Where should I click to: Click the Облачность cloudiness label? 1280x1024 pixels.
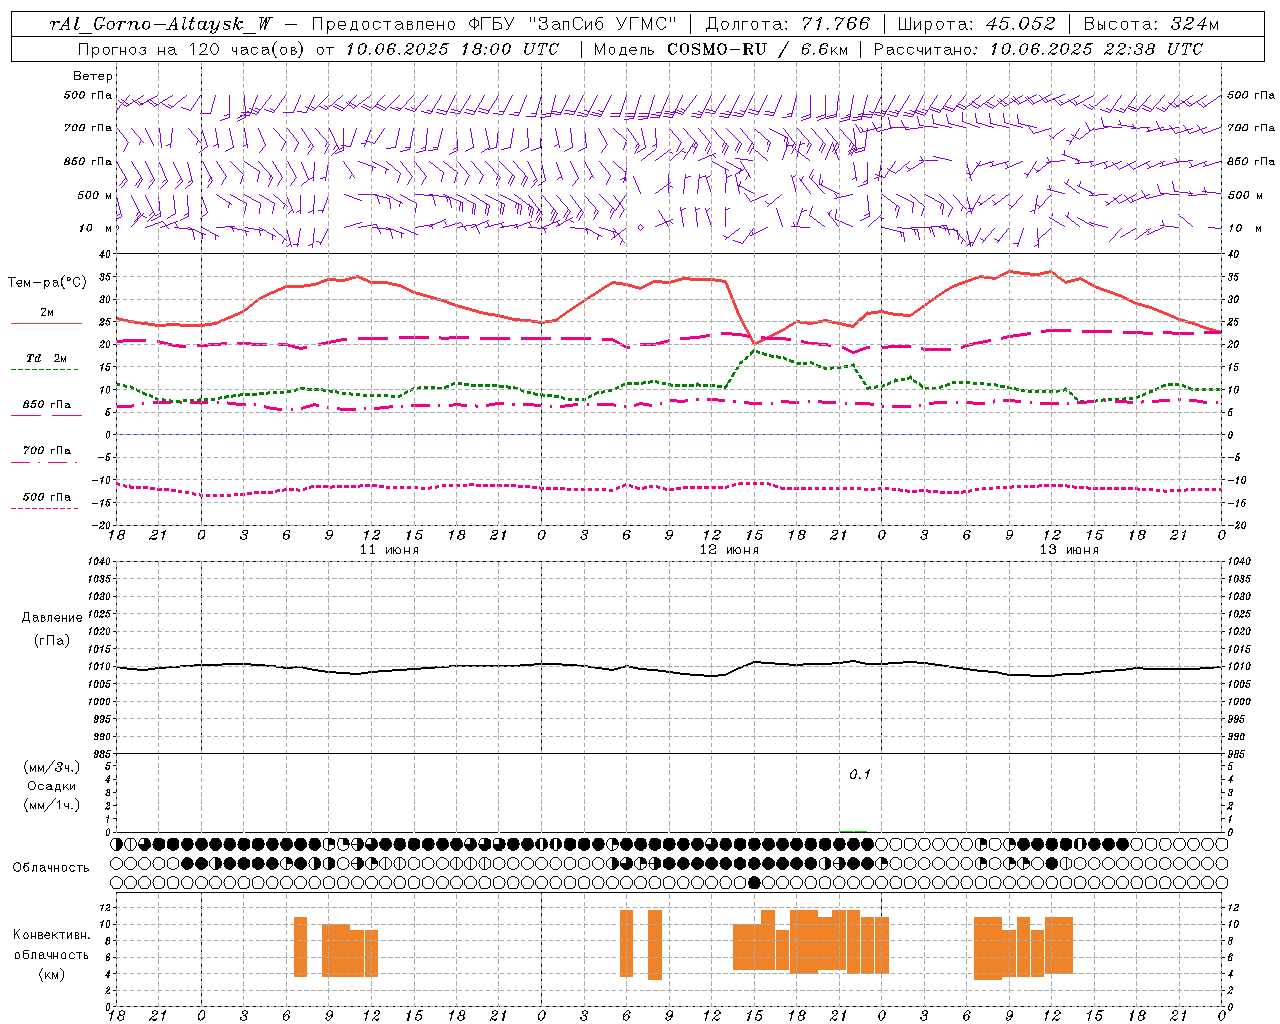tap(51, 868)
